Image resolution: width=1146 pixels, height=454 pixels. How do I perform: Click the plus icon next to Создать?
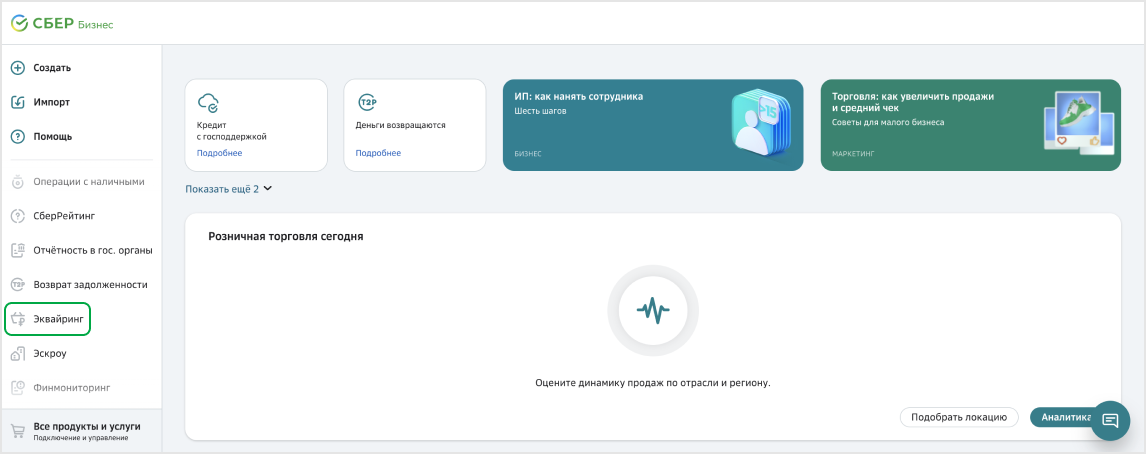coord(17,68)
